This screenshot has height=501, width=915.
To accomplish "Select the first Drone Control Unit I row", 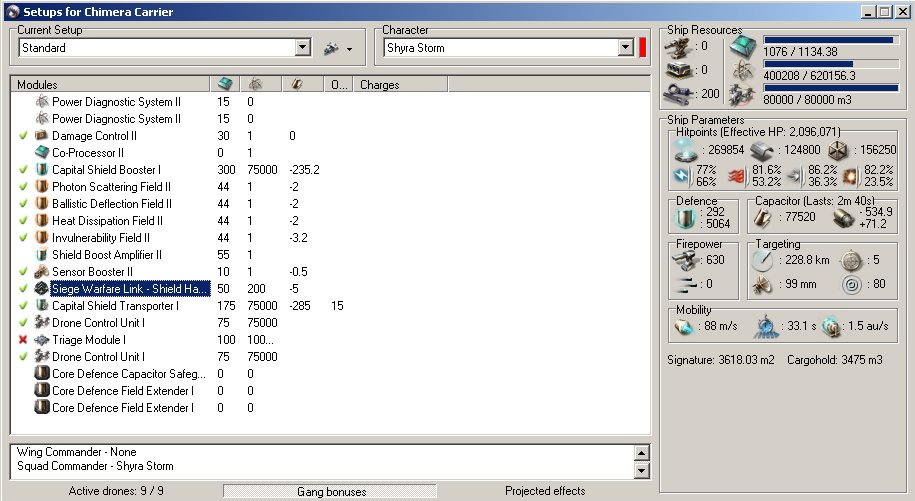I will [x=98, y=323].
